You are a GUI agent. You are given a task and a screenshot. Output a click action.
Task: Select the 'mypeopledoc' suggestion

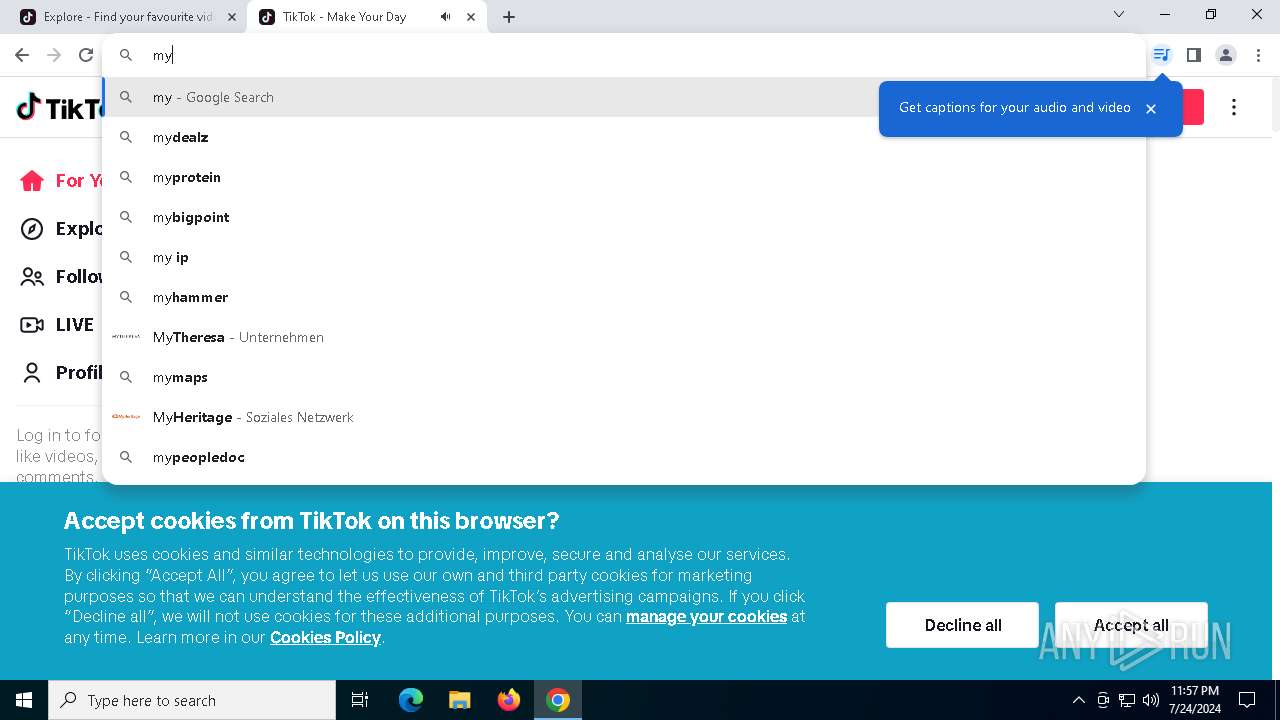tap(624, 457)
